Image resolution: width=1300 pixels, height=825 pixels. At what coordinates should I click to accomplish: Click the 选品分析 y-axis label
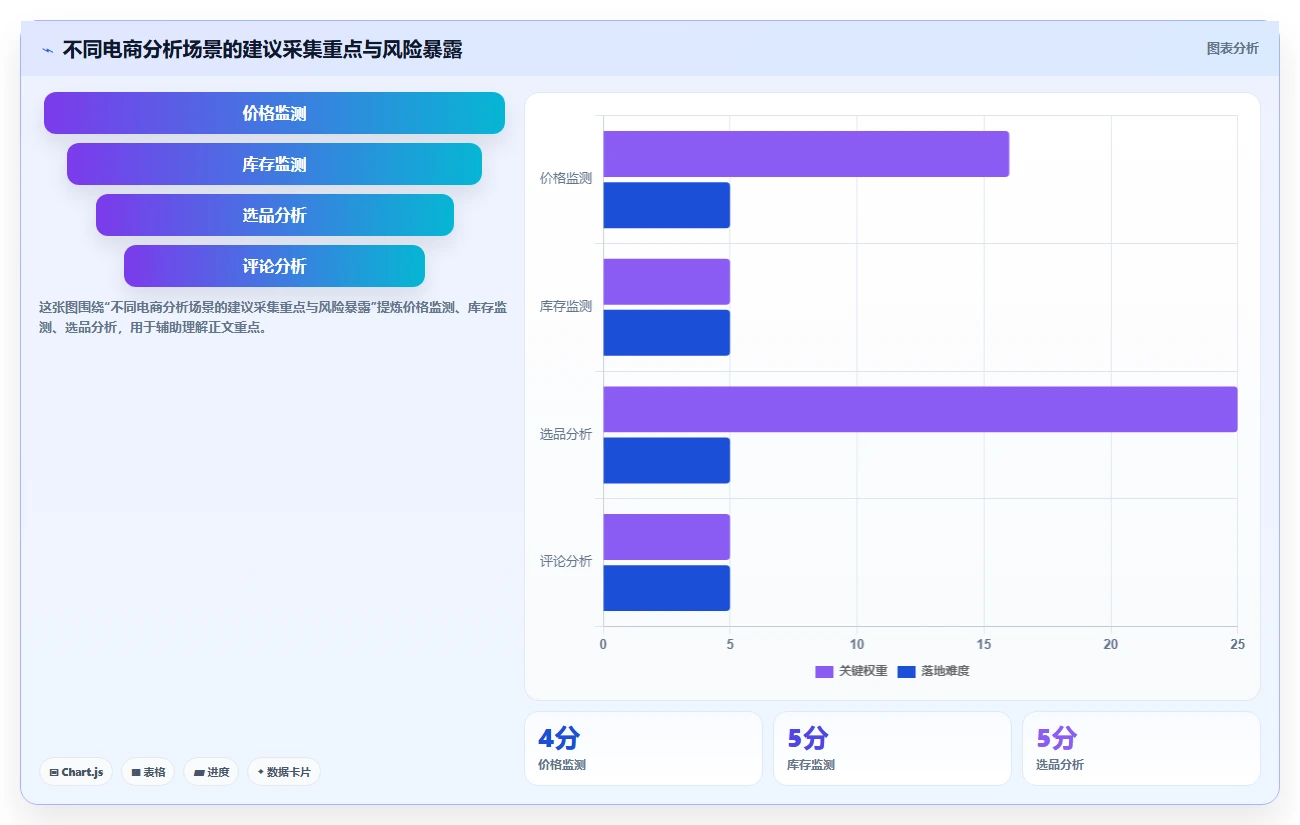tap(565, 435)
